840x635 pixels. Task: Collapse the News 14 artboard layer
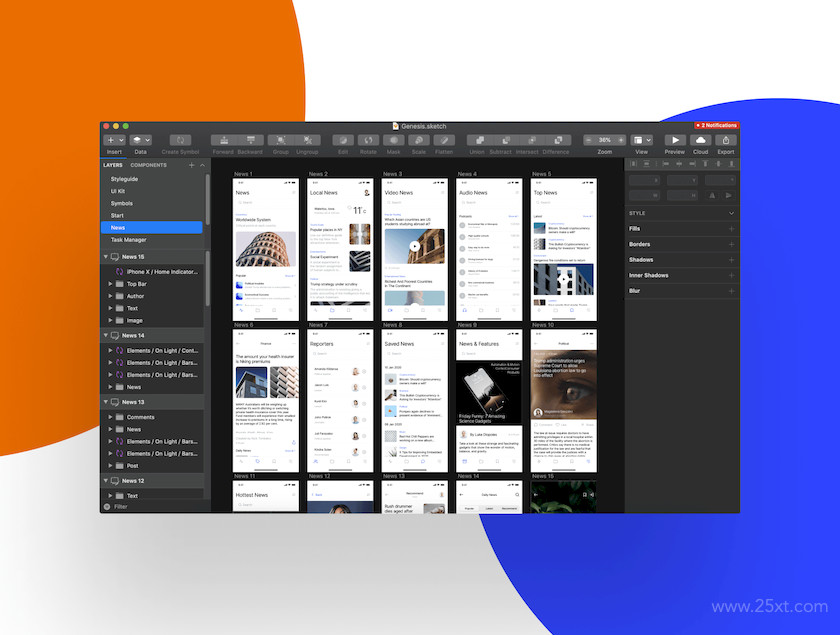106,335
